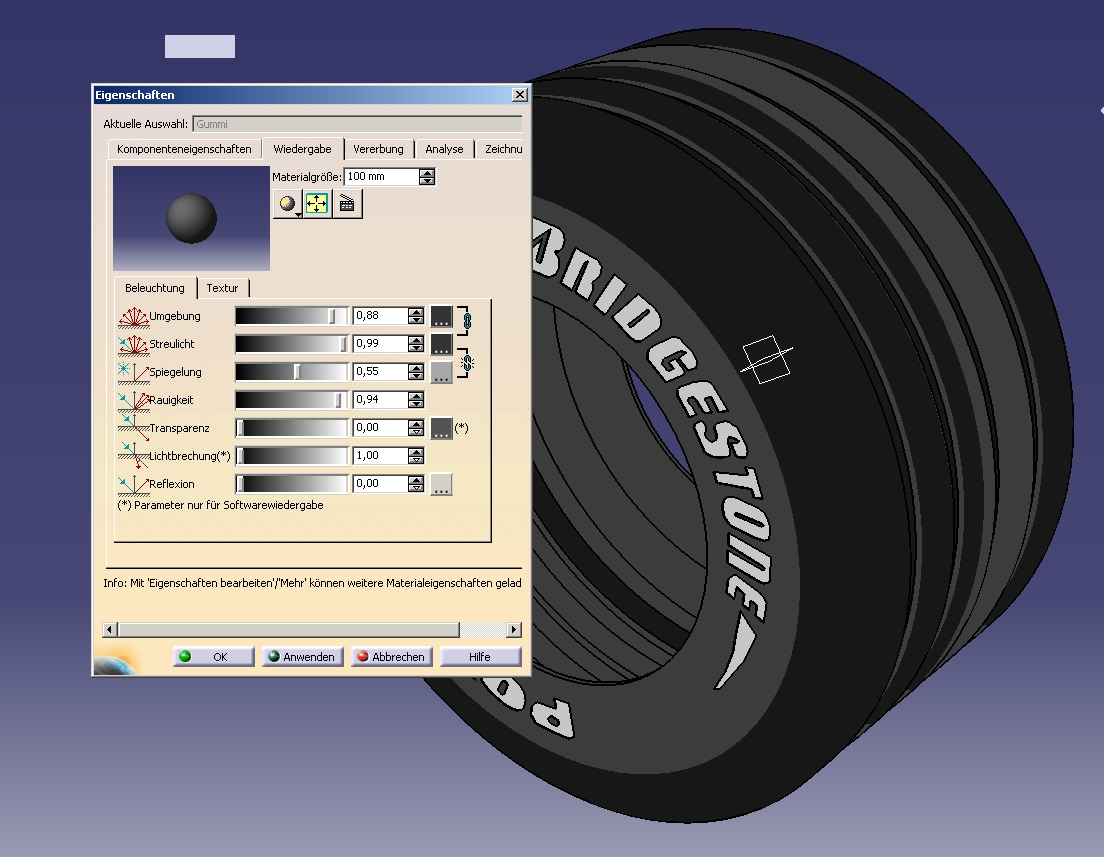Switch to the Textur sub-tab
1104x857 pixels.
click(222, 287)
